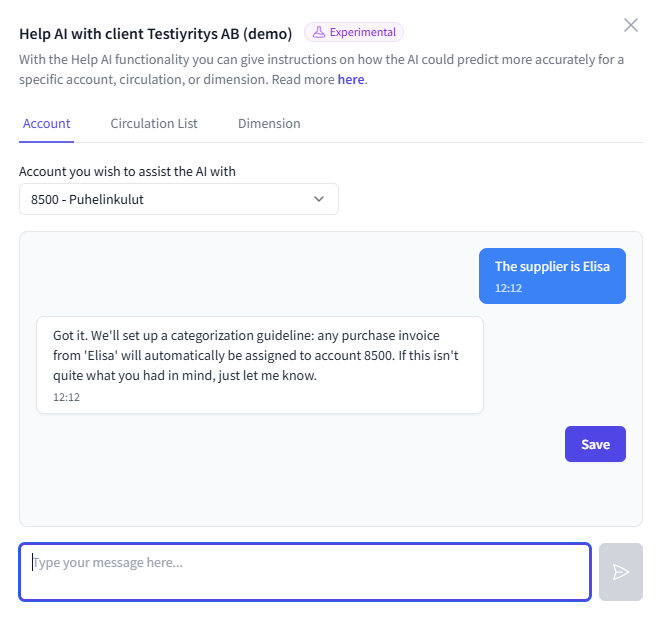Image resolution: width=664 pixels, height=622 pixels.
Task: Open the Dimension tab
Action: (x=269, y=124)
